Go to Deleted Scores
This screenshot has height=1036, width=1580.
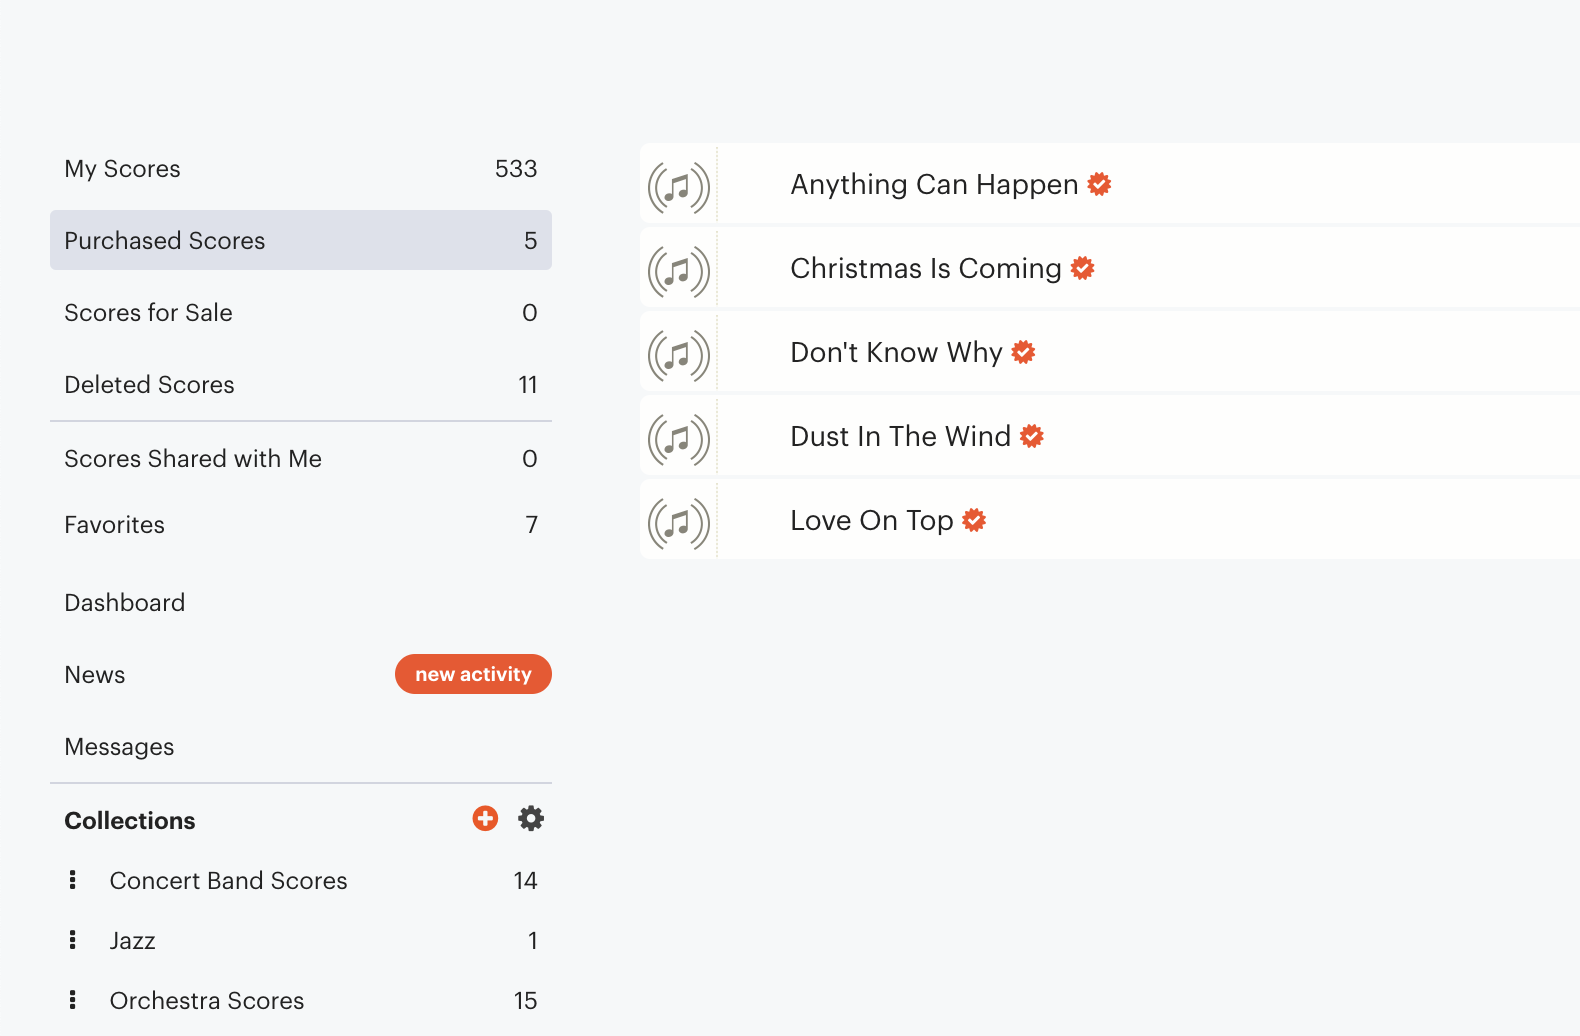149,385
